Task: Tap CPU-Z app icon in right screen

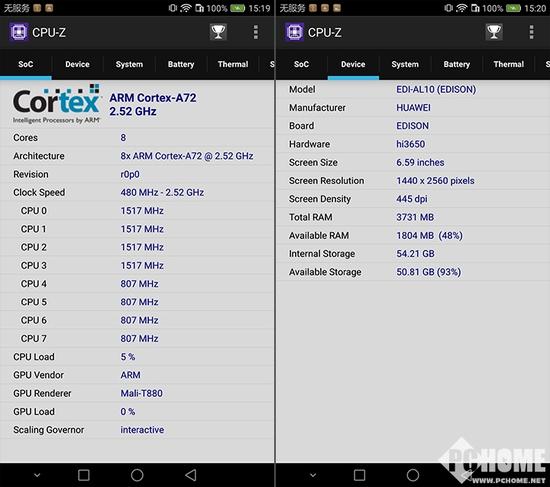Action: pos(294,32)
